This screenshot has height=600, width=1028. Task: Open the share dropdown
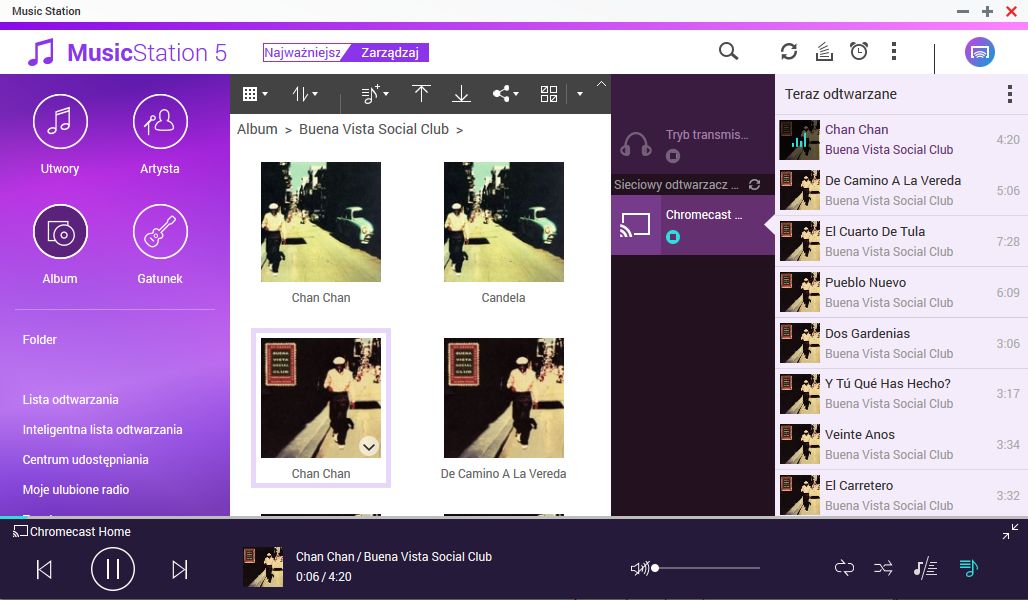pos(505,94)
